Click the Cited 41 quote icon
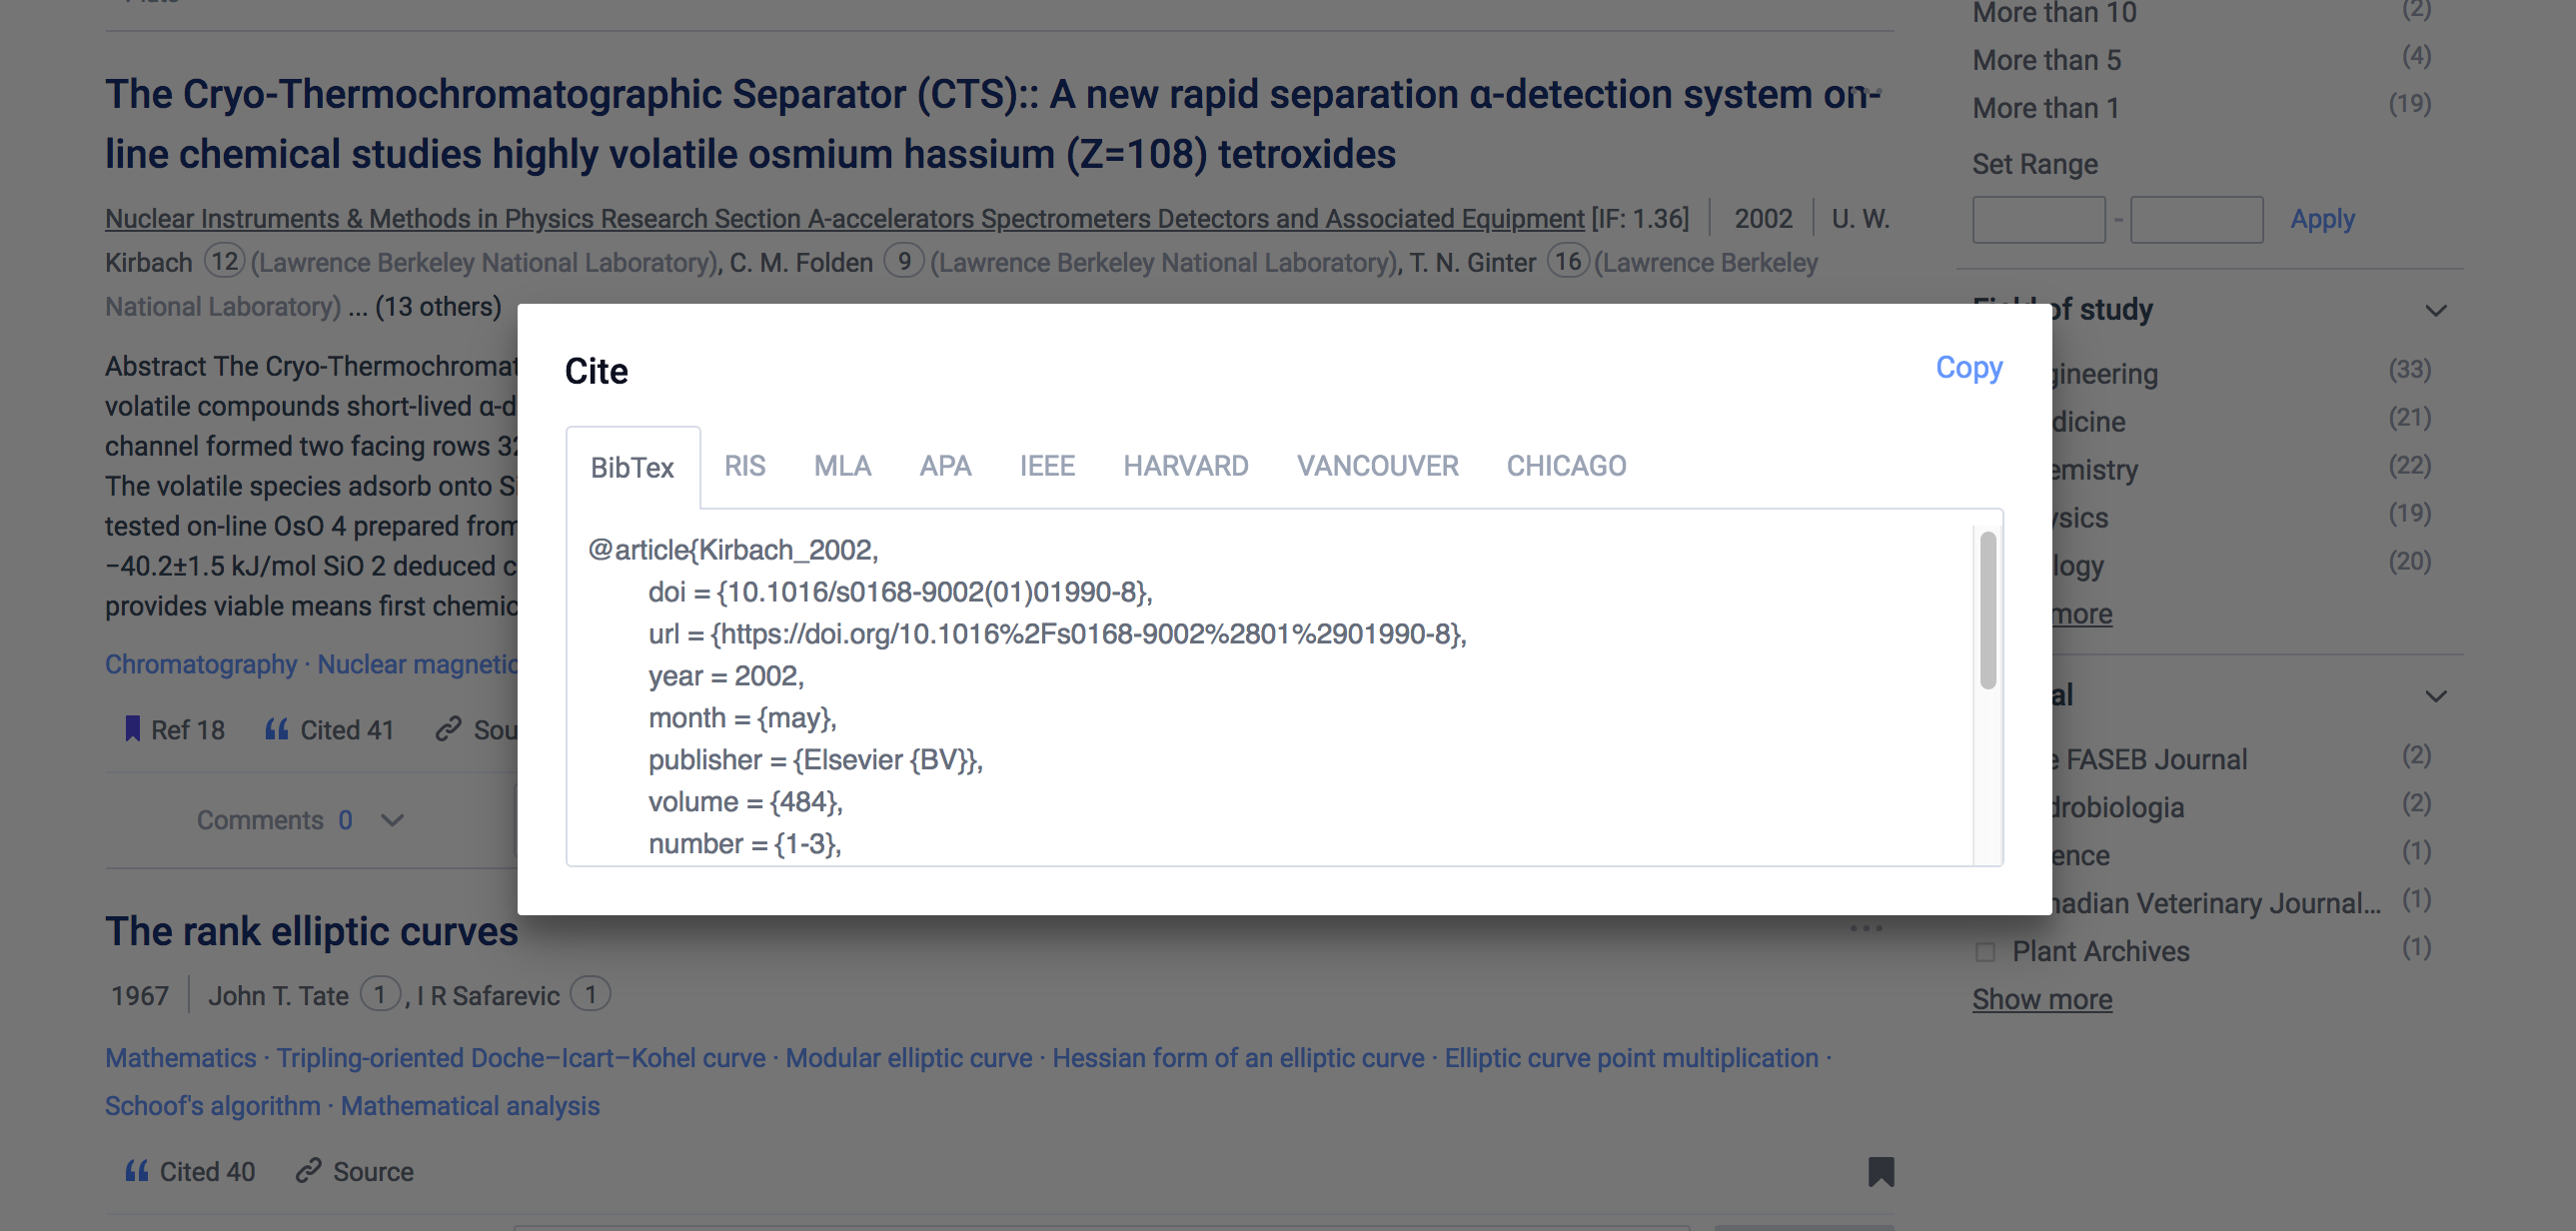This screenshot has height=1231, width=2576. (277, 729)
